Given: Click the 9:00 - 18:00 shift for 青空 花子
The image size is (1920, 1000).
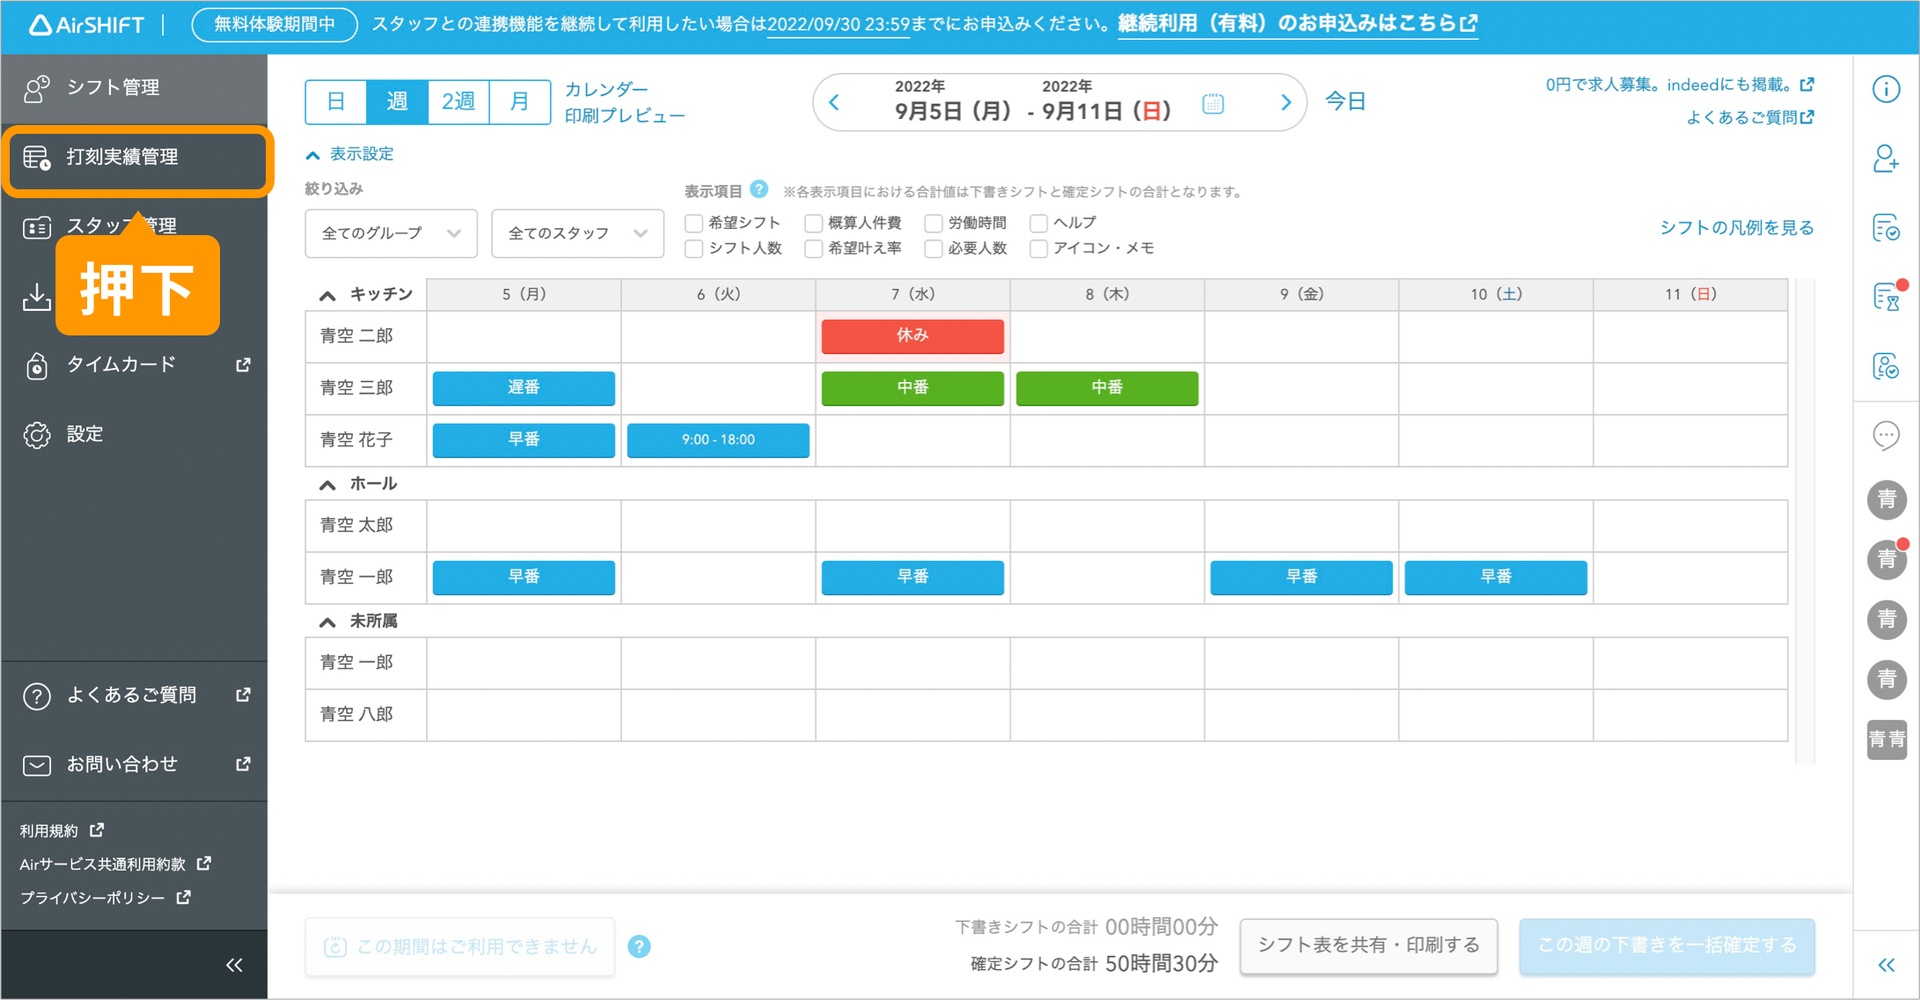Looking at the screenshot, I should click(718, 440).
